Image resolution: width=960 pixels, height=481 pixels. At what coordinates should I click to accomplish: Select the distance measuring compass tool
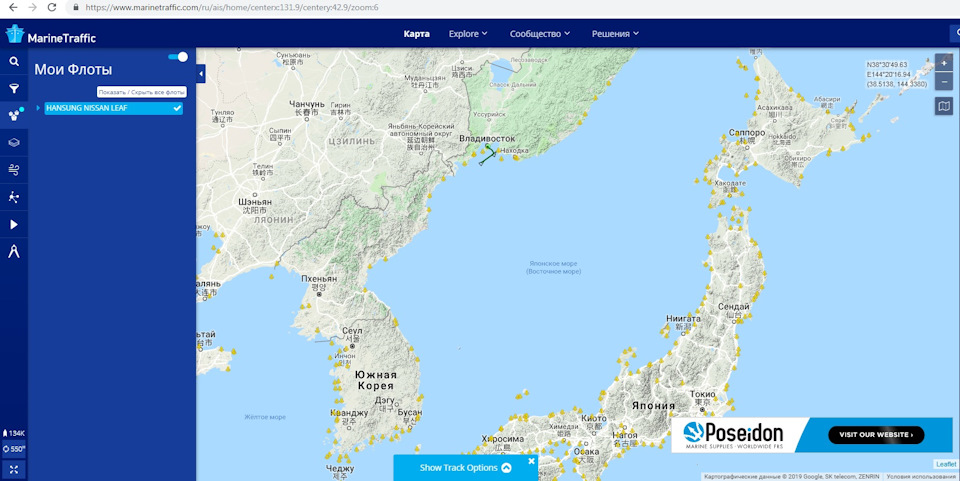13,251
